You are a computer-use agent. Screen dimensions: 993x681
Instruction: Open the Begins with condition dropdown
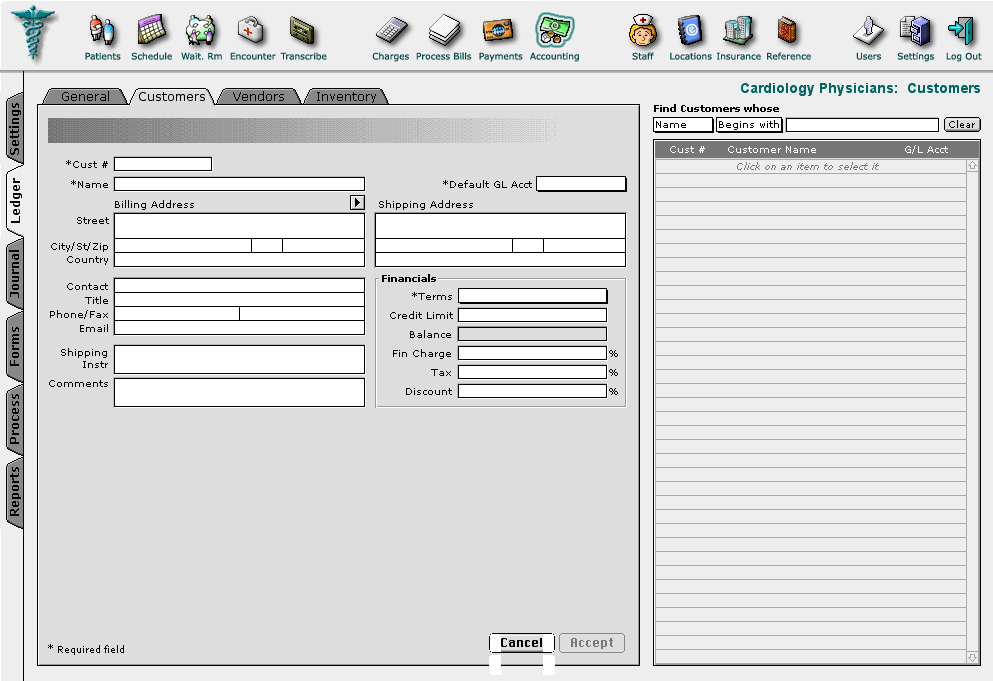[x=749, y=125]
